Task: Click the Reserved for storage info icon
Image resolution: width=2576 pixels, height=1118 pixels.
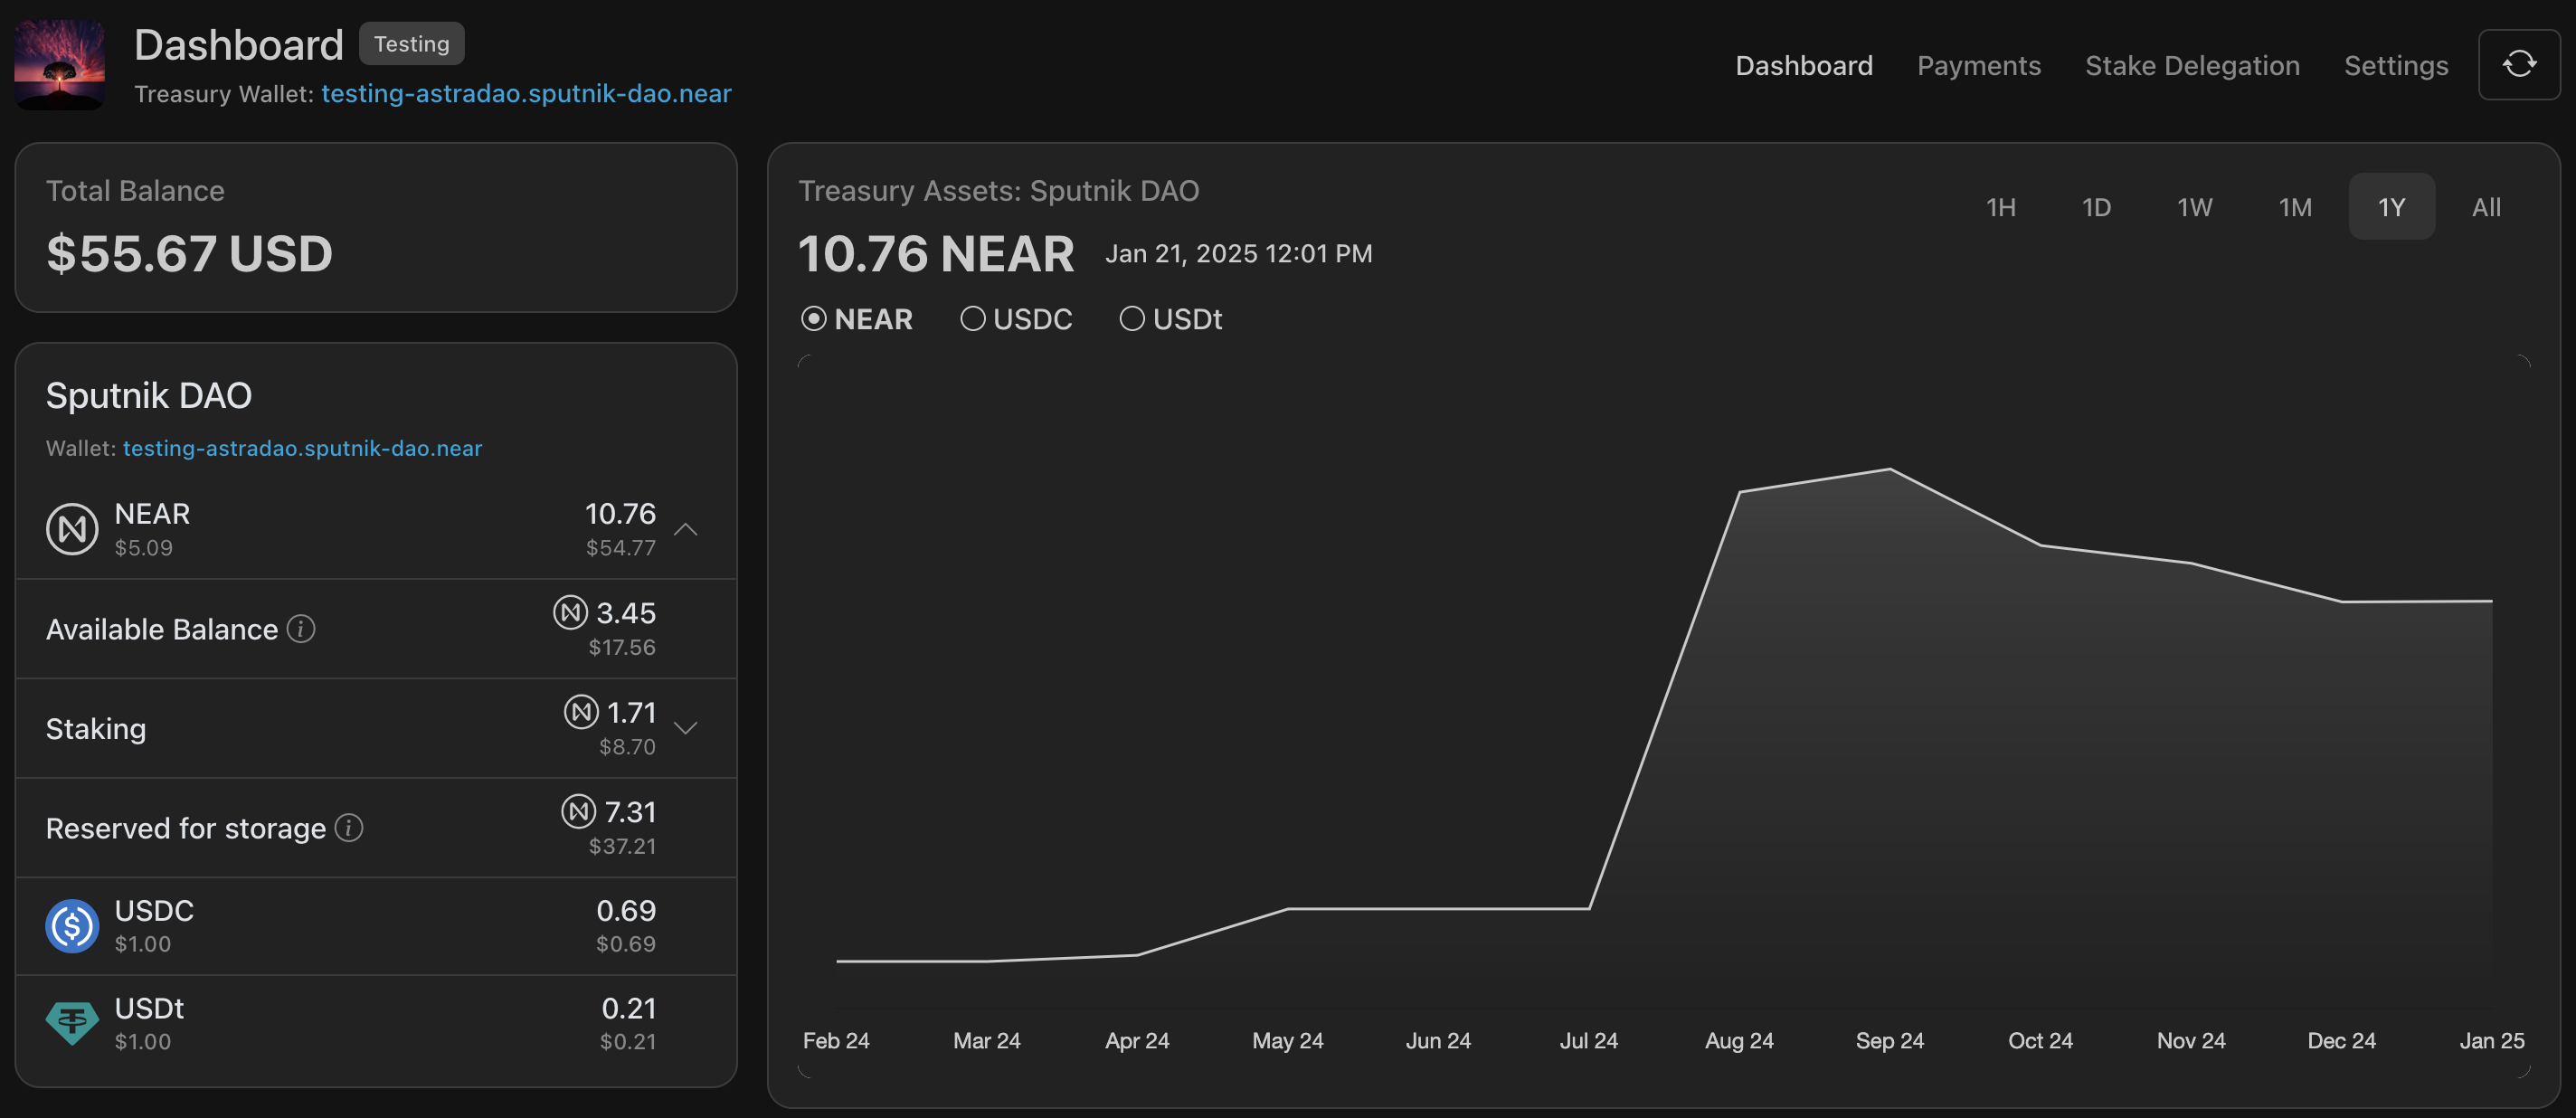Action: coord(349,828)
